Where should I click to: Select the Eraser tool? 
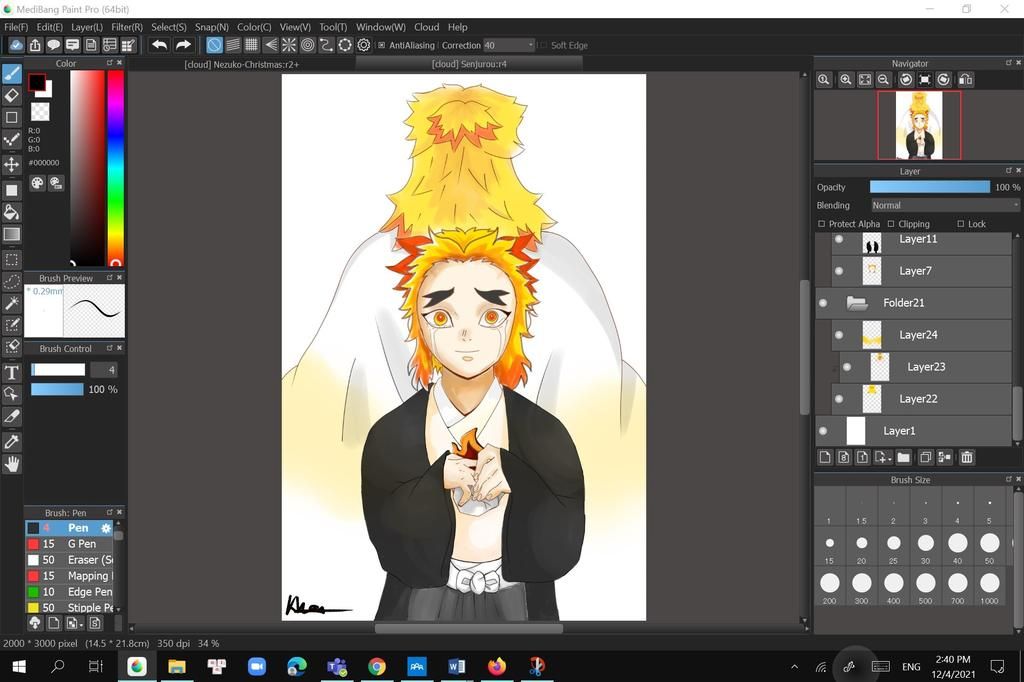point(12,95)
